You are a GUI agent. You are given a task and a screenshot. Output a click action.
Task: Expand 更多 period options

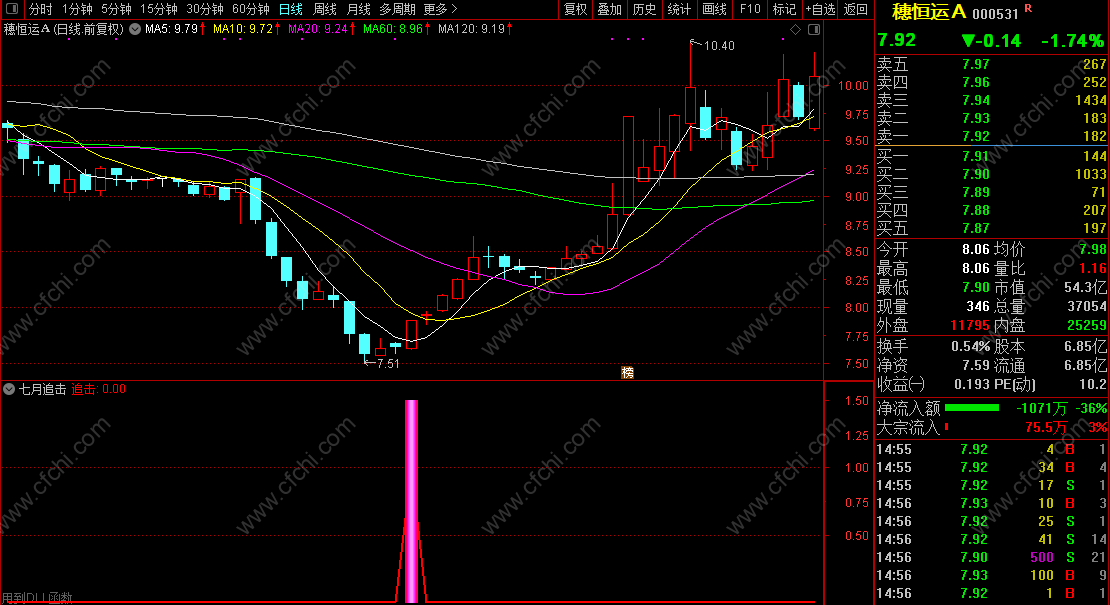coord(440,9)
